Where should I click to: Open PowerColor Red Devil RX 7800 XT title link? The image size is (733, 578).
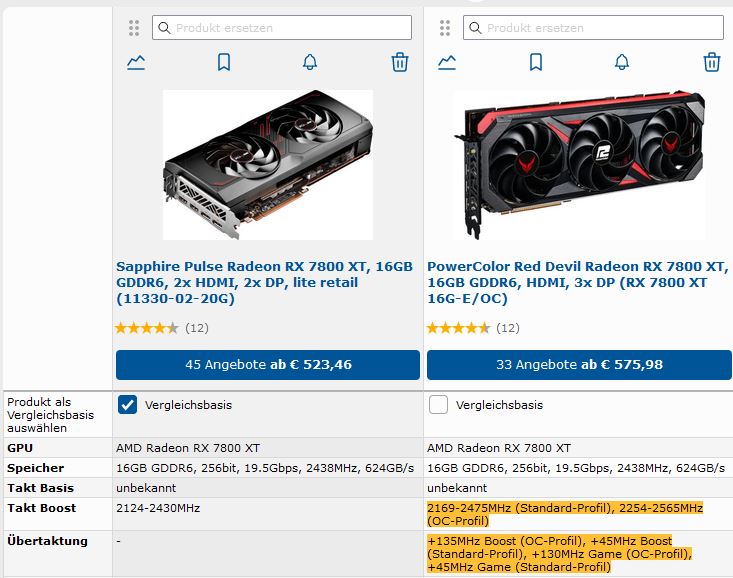pyautogui.click(x=577, y=282)
